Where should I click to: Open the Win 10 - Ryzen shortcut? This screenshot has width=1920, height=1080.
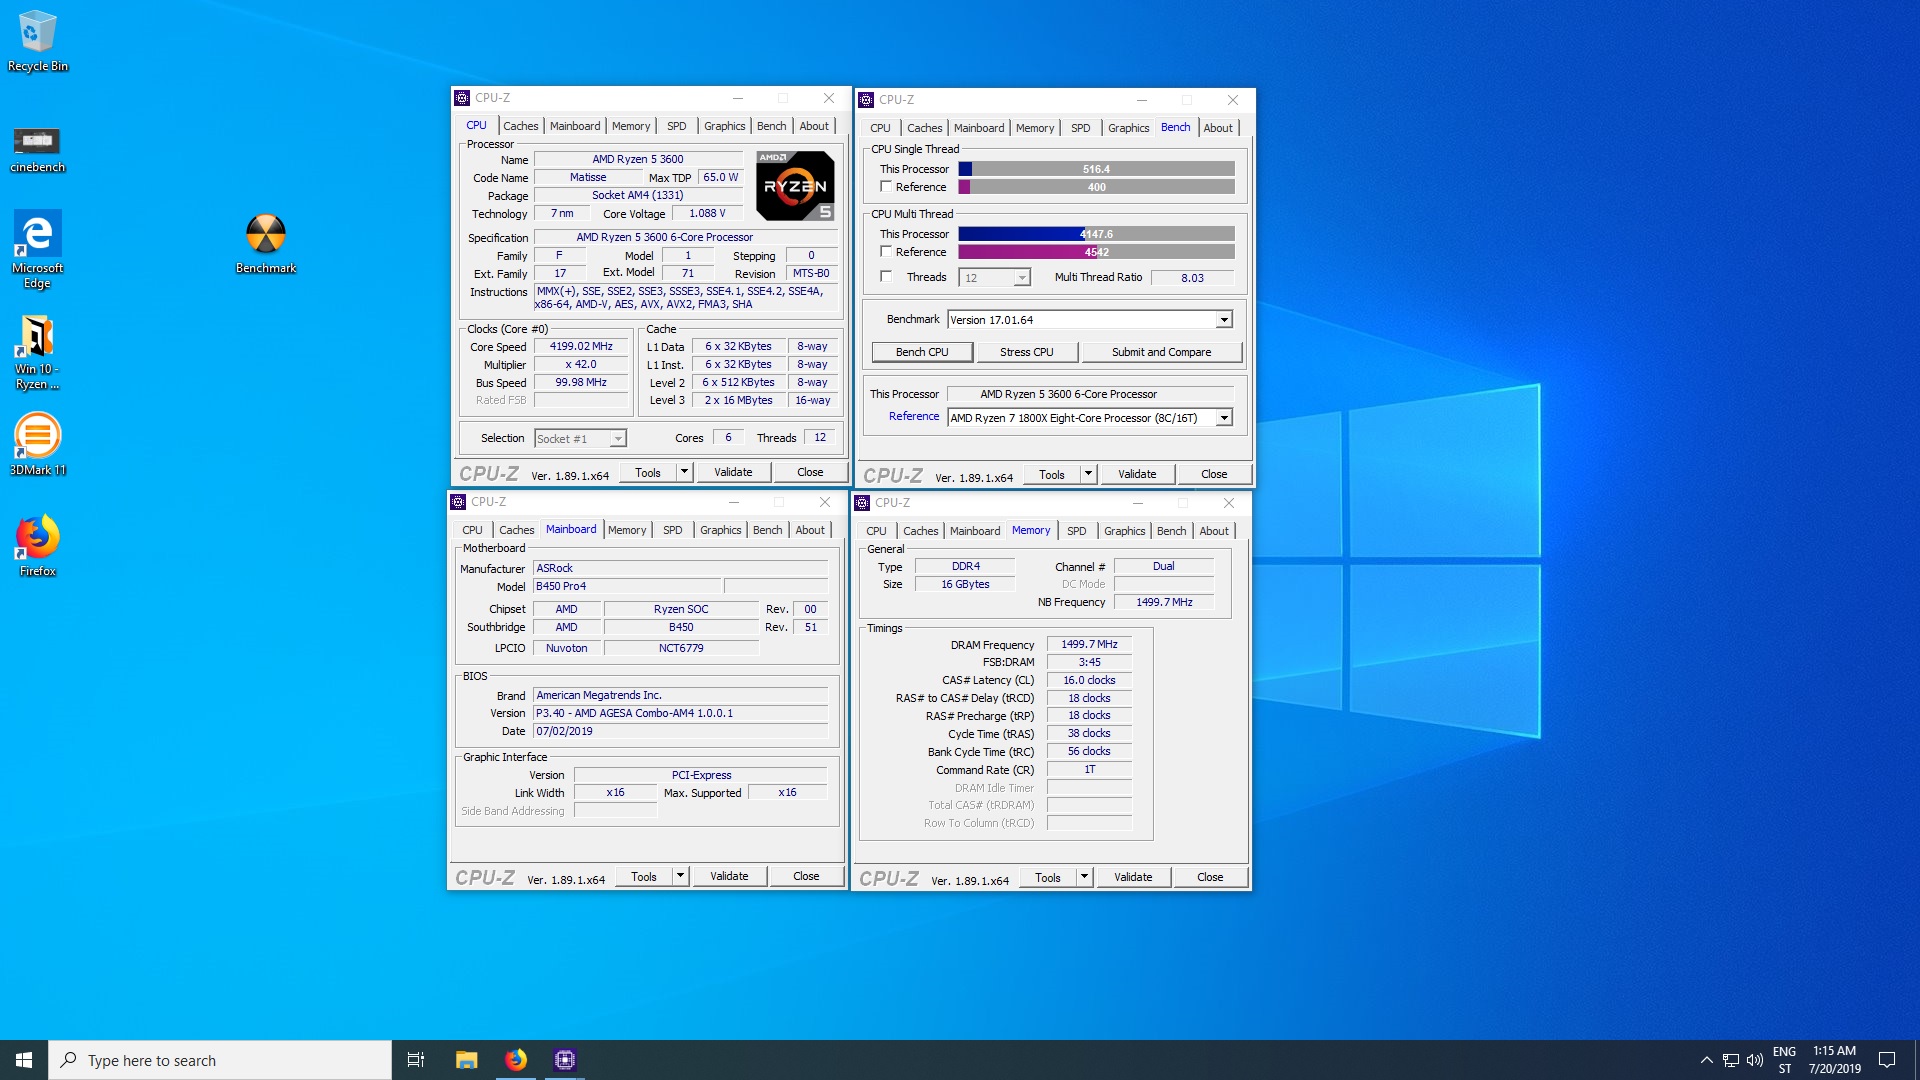pyautogui.click(x=37, y=352)
